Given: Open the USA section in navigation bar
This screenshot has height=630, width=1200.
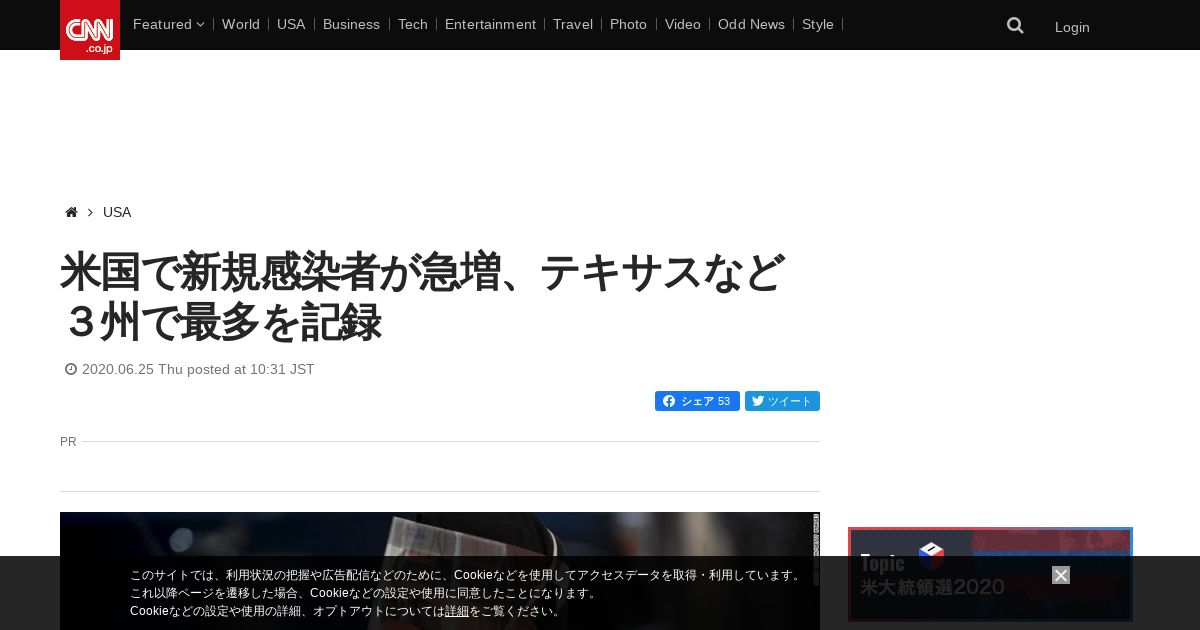Looking at the screenshot, I should (x=291, y=24).
